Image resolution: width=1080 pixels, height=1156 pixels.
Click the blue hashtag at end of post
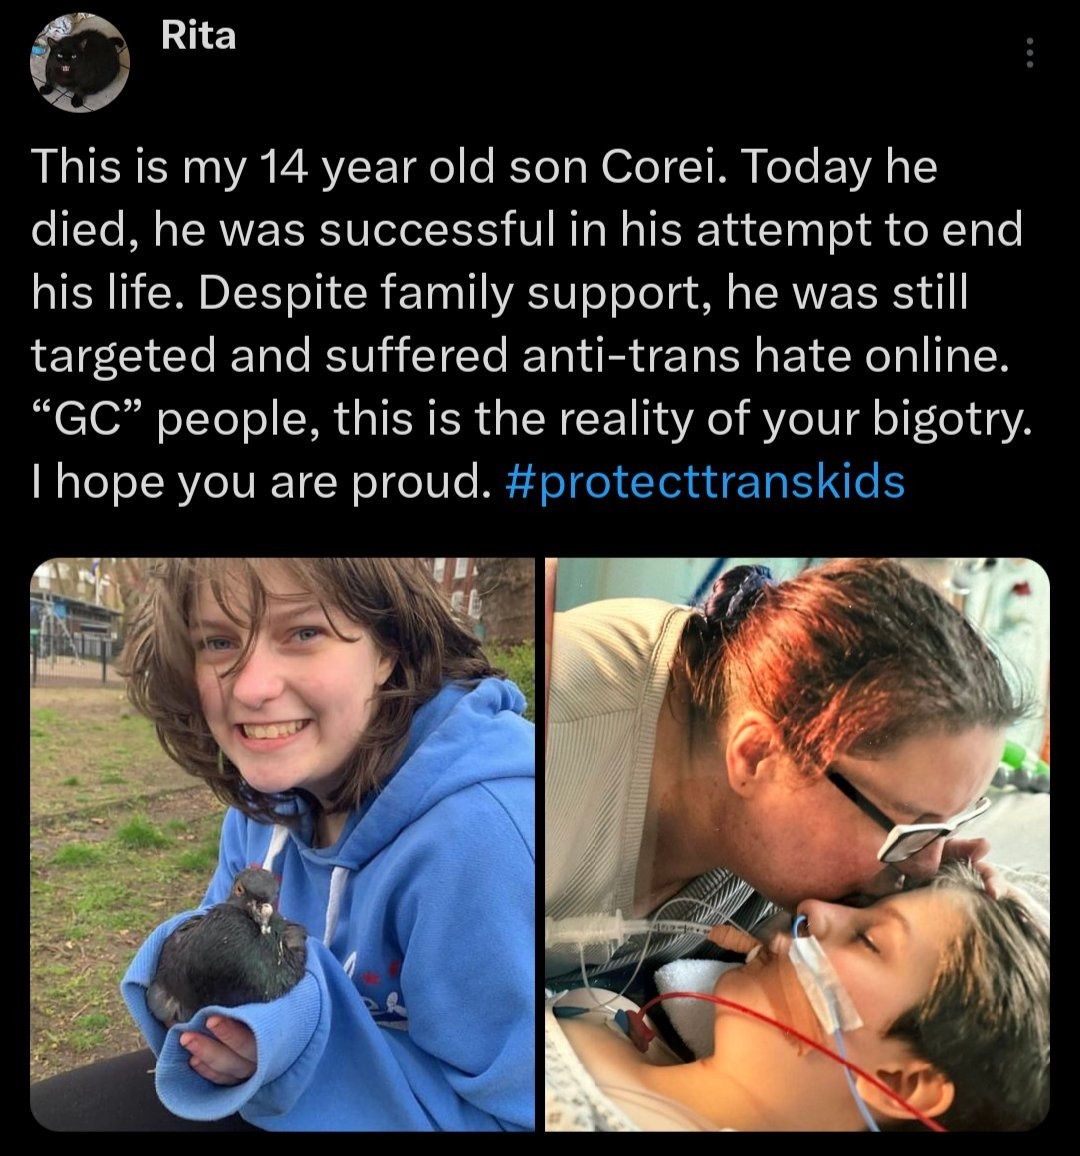click(x=706, y=481)
